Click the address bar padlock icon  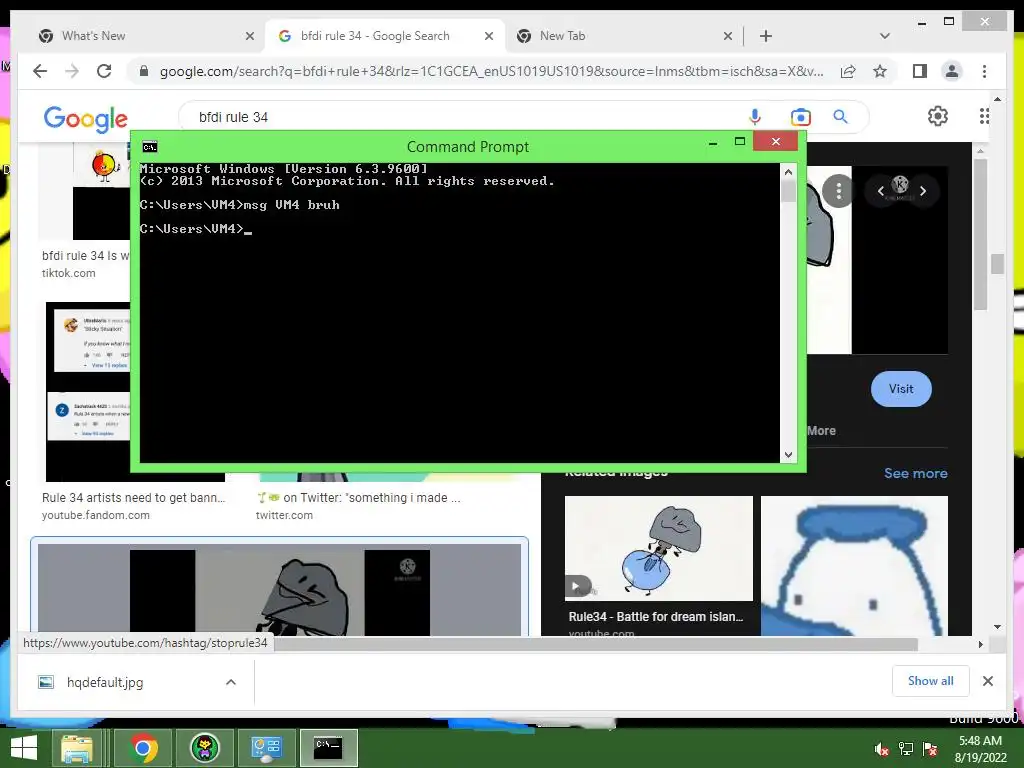[x=144, y=71]
